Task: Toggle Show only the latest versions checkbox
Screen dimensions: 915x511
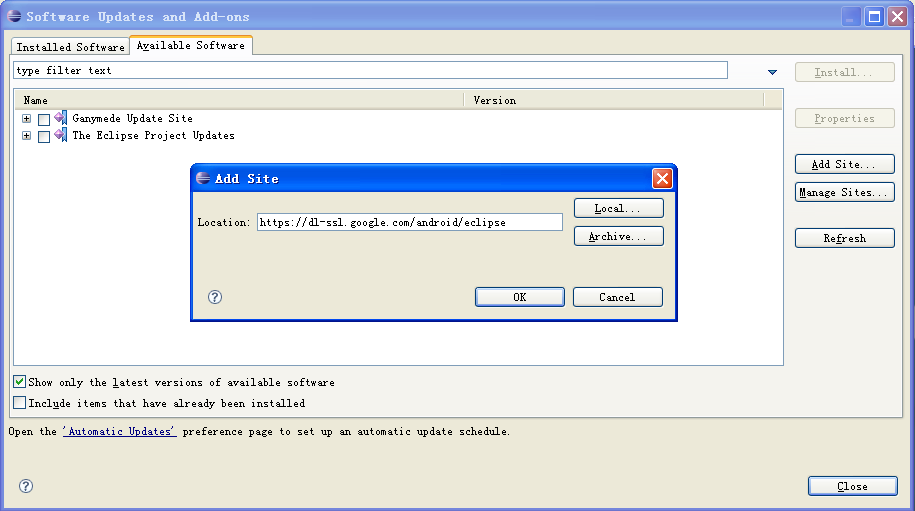Action: click(x=19, y=382)
